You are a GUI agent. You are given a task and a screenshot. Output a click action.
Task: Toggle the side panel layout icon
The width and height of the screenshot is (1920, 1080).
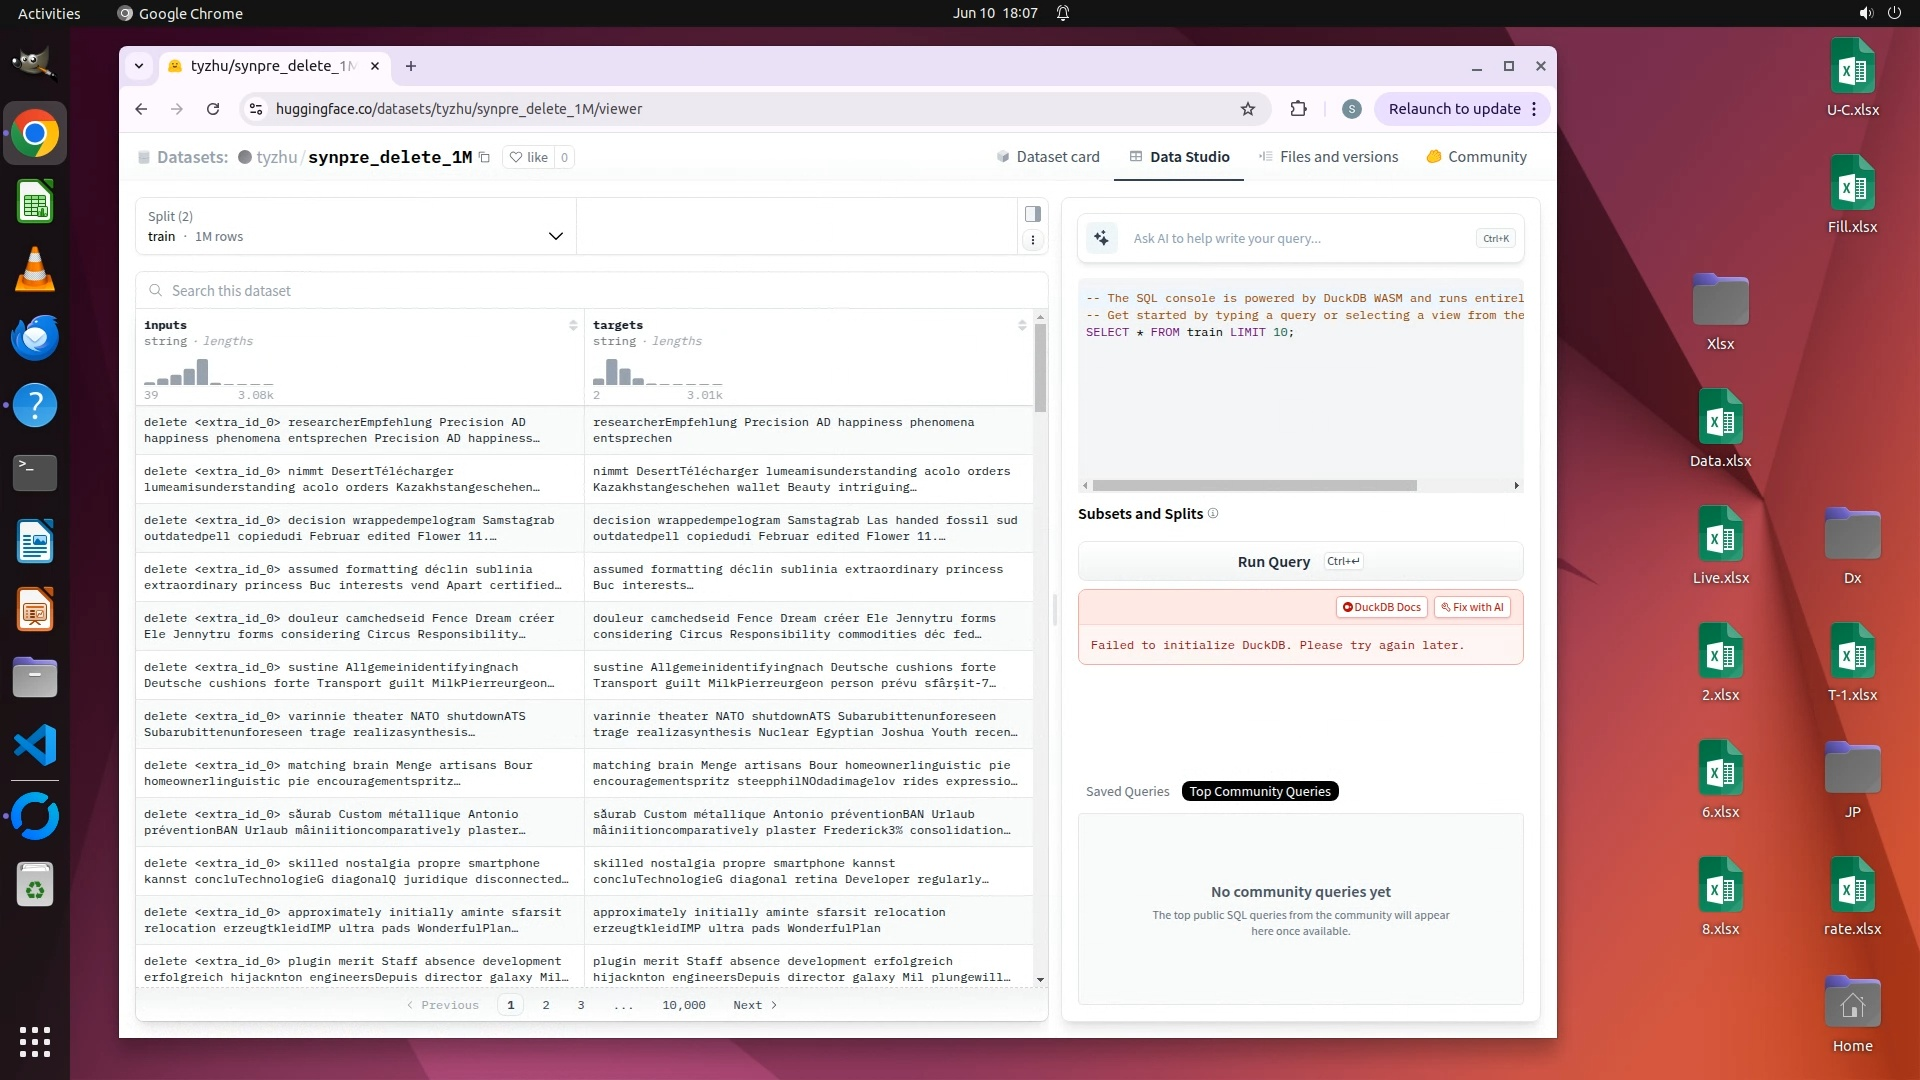coord(1033,214)
